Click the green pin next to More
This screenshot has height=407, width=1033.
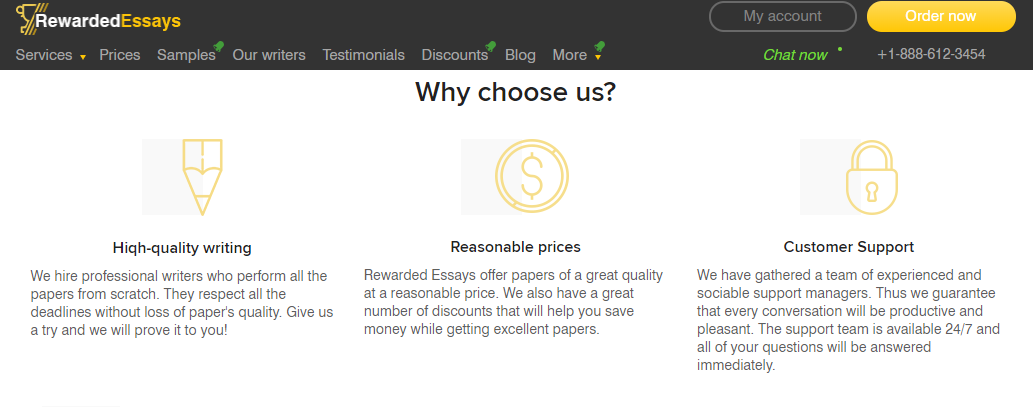pos(598,46)
